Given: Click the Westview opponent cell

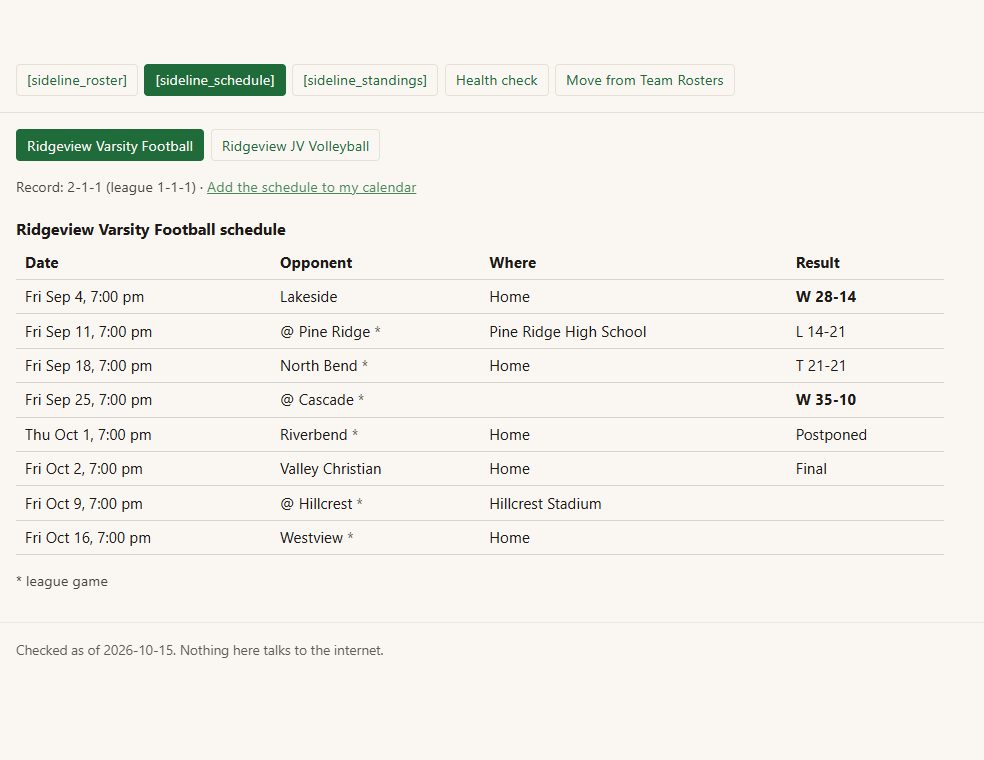Looking at the screenshot, I should [316, 538].
